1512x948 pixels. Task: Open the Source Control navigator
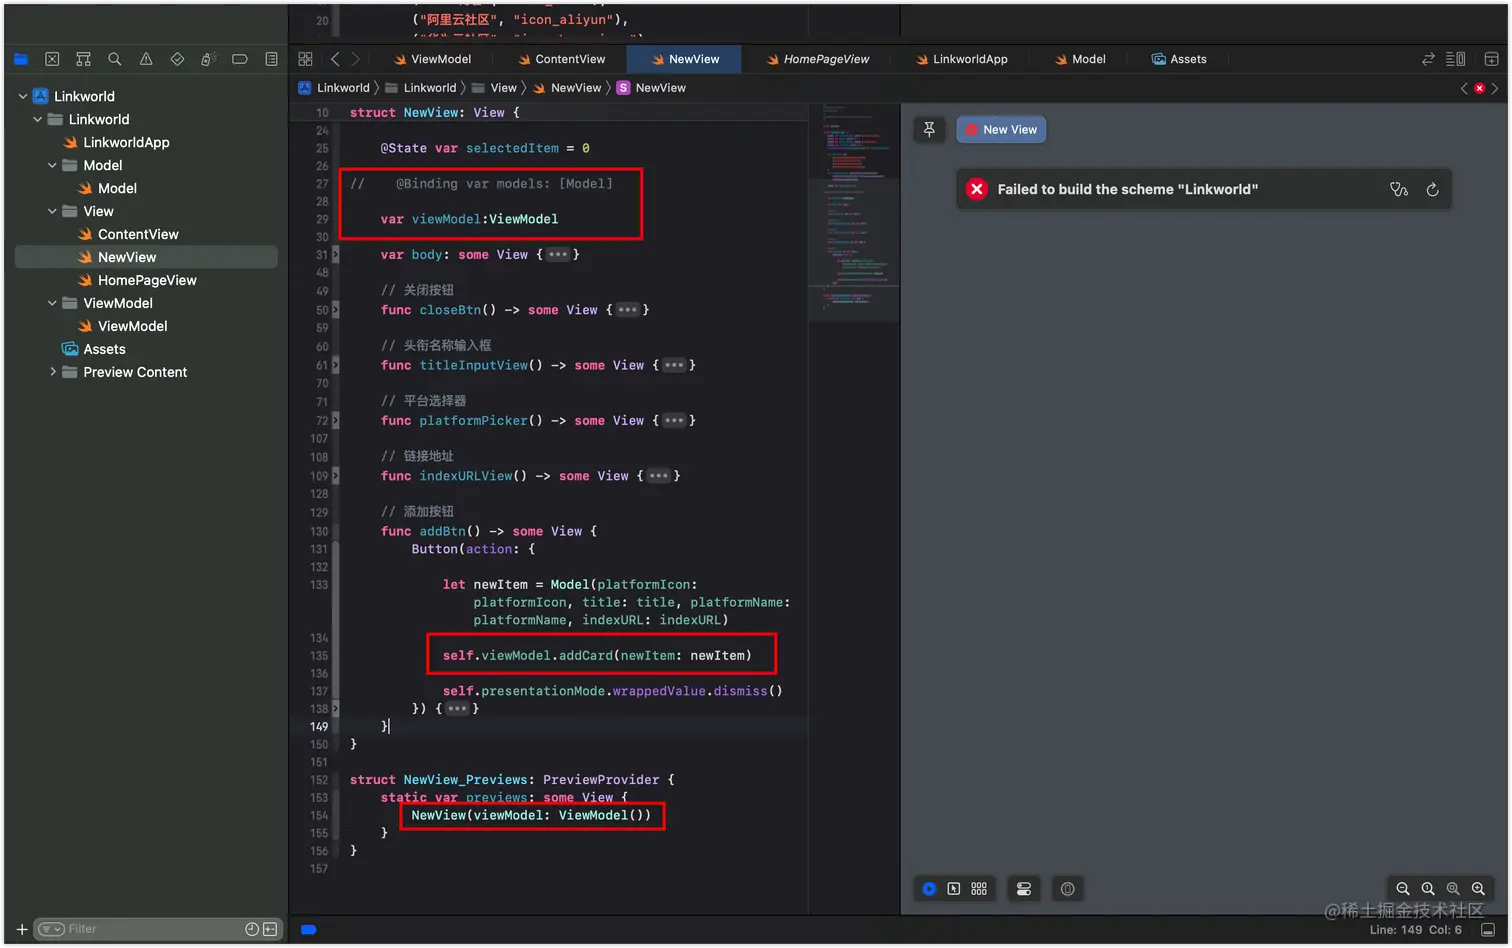(52, 60)
